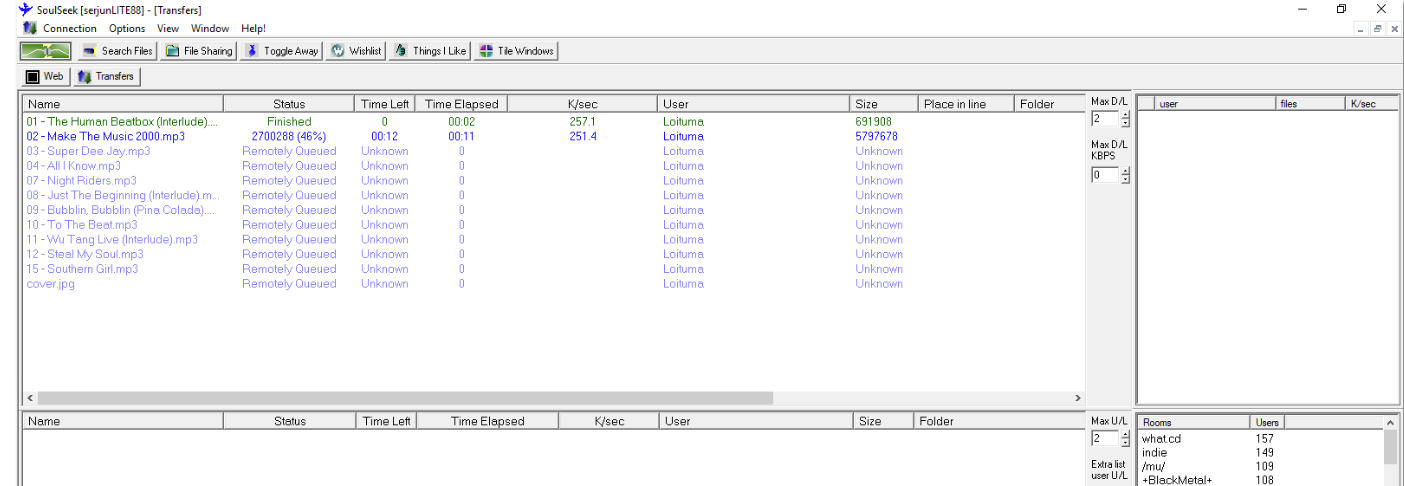Sort downloads by Status column header
This screenshot has height=486, width=1404.
289,104
